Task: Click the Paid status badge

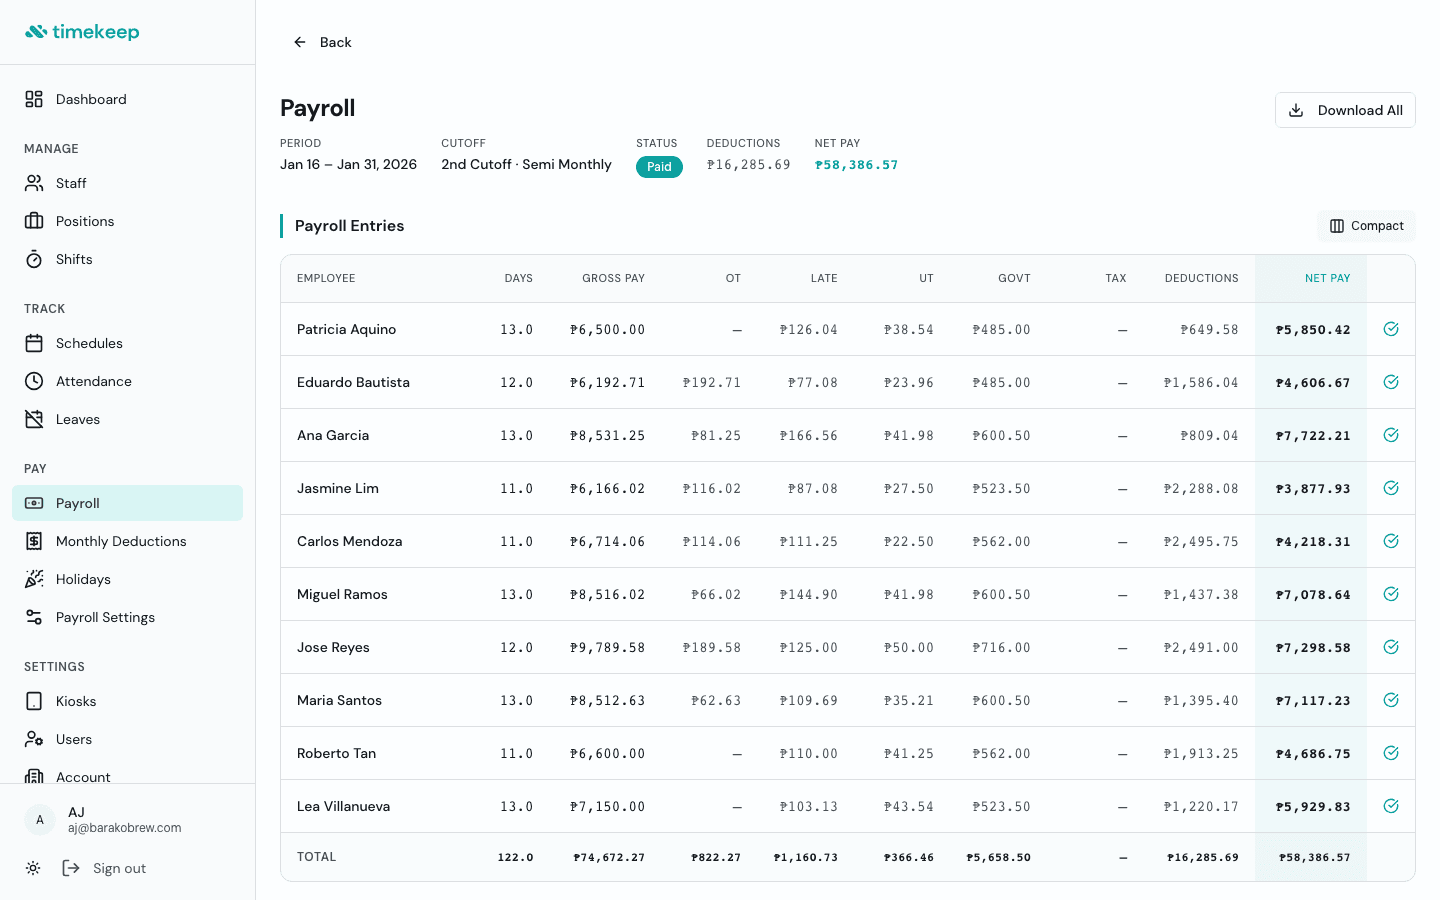Action: [x=659, y=167]
